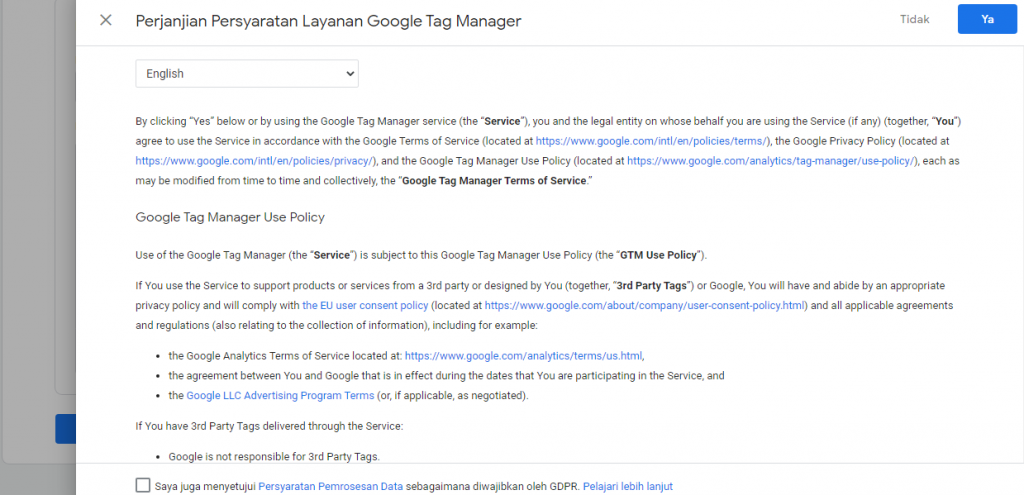
Task: Decline with the Tidak button
Action: click(x=914, y=20)
